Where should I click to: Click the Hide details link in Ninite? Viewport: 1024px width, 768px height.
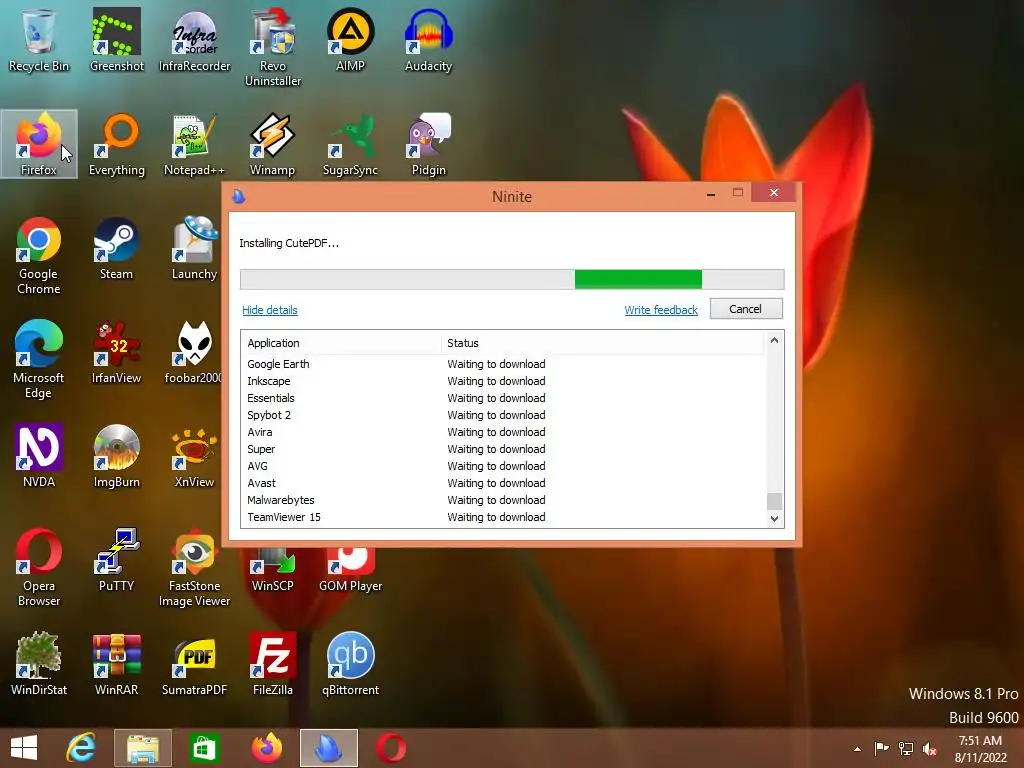pos(270,310)
